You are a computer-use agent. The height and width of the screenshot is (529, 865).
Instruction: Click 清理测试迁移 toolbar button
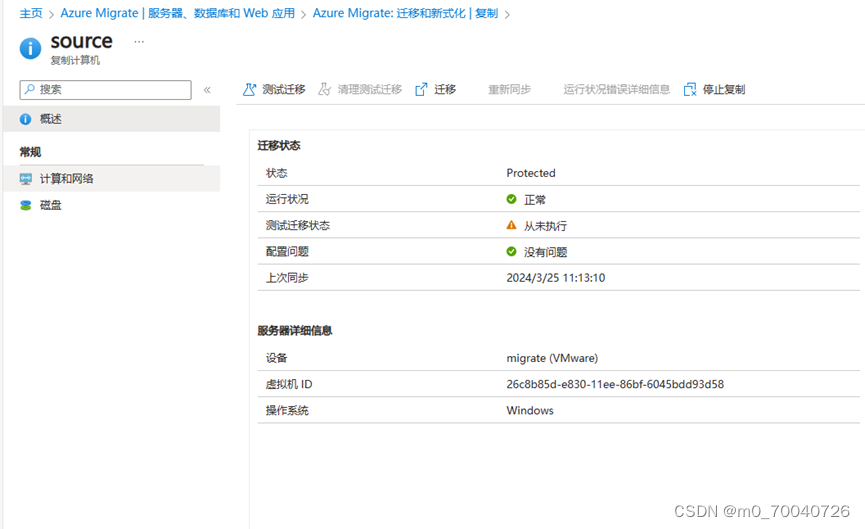click(360, 89)
